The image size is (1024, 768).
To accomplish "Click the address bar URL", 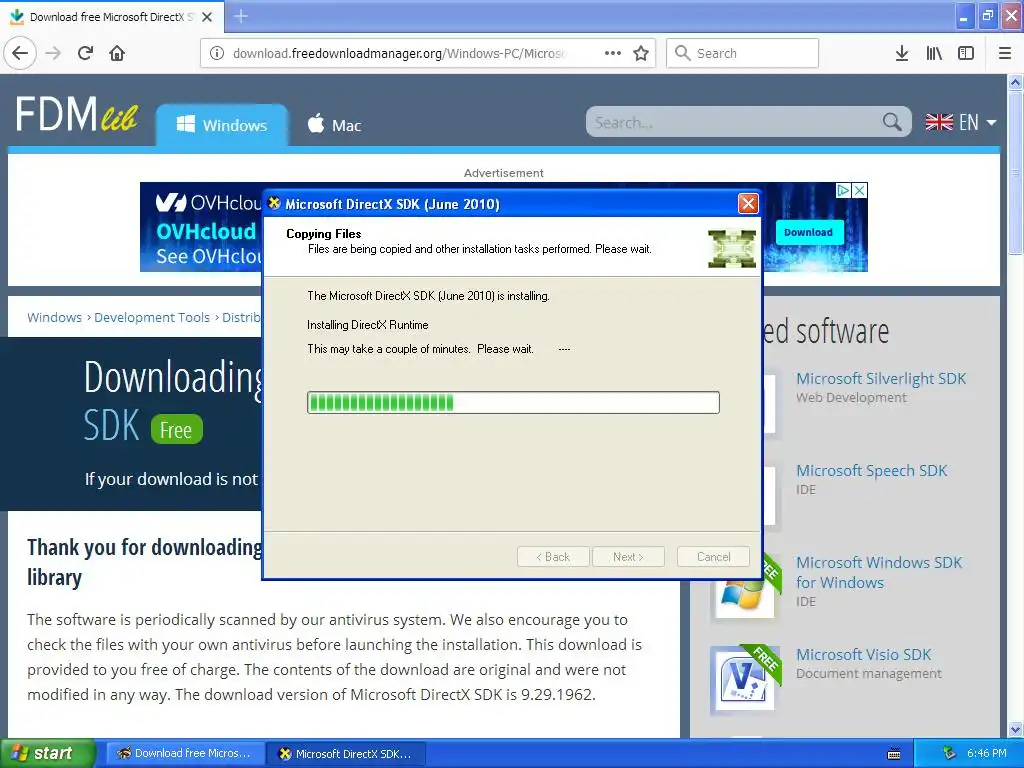I will tap(400, 53).
